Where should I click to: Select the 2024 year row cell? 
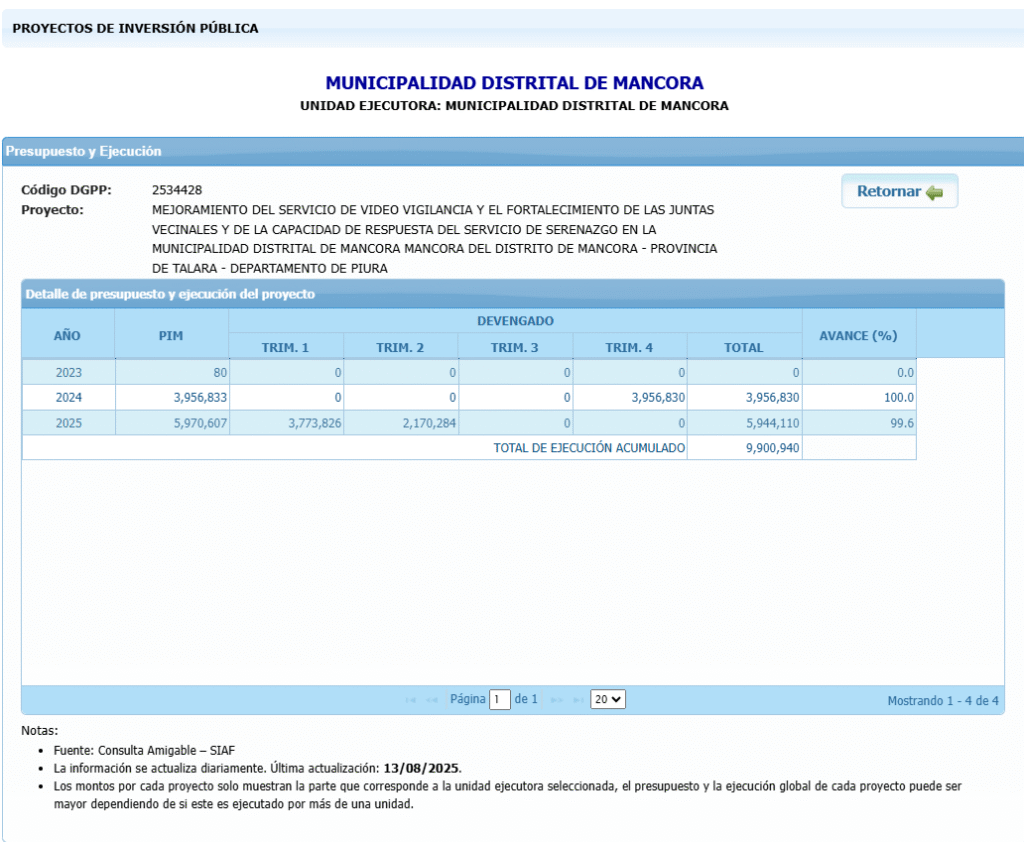coord(68,397)
